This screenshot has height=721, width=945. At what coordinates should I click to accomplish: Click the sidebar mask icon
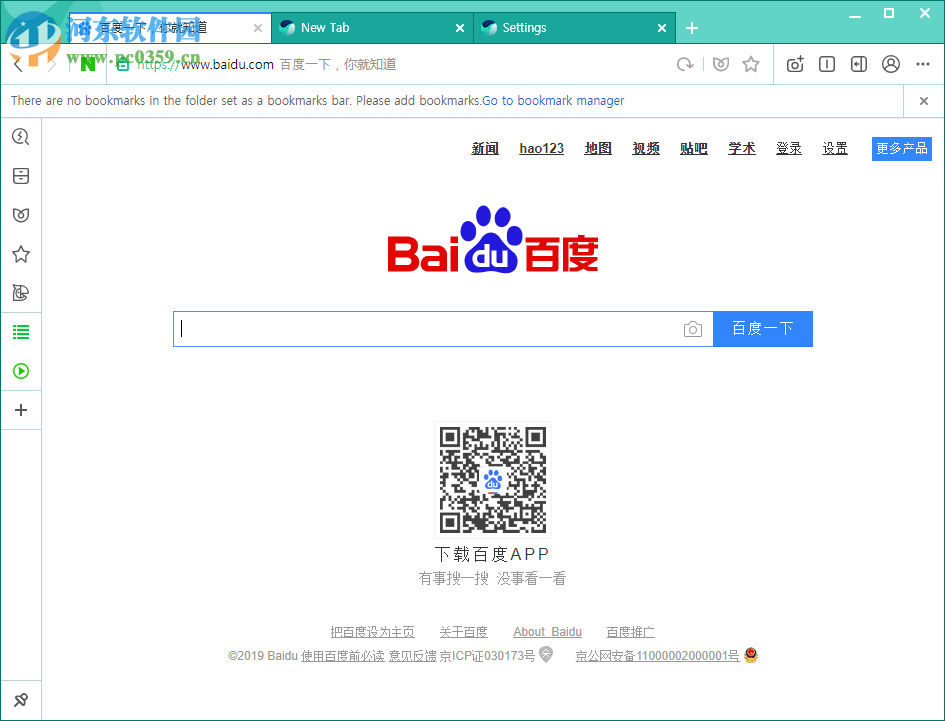coord(21,215)
